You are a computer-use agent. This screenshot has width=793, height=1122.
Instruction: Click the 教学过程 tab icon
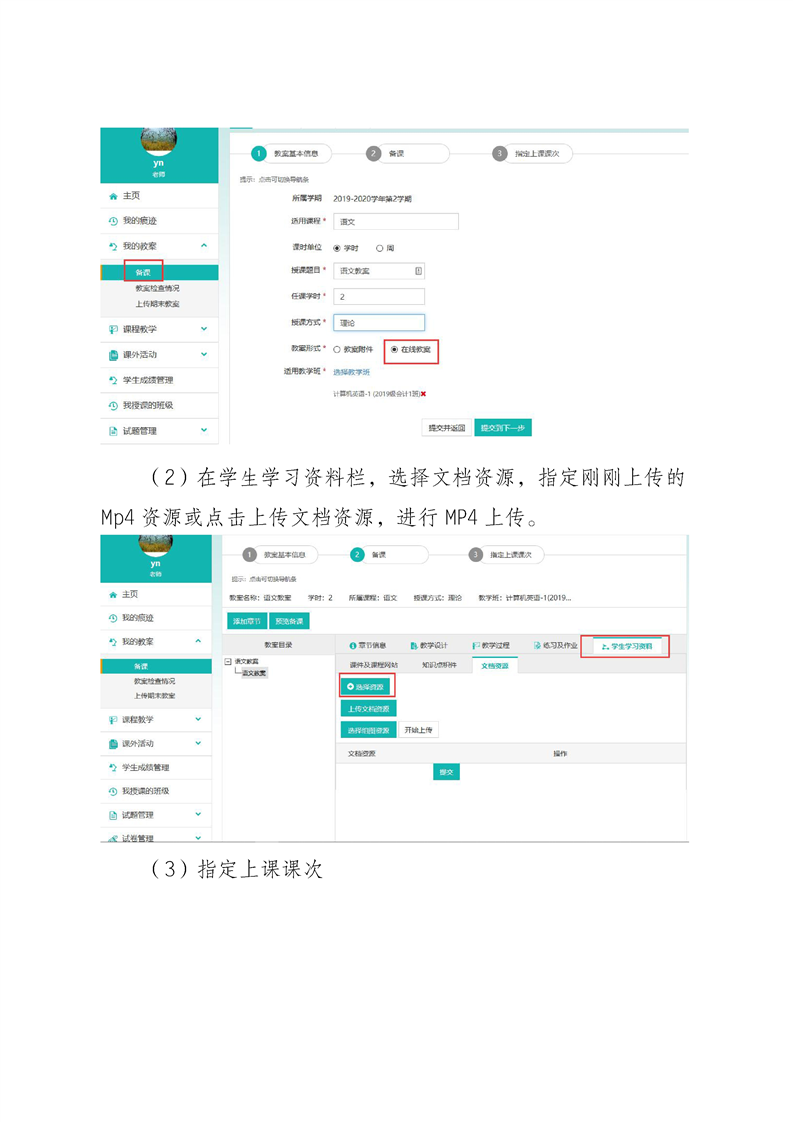click(x=477, y=646)
